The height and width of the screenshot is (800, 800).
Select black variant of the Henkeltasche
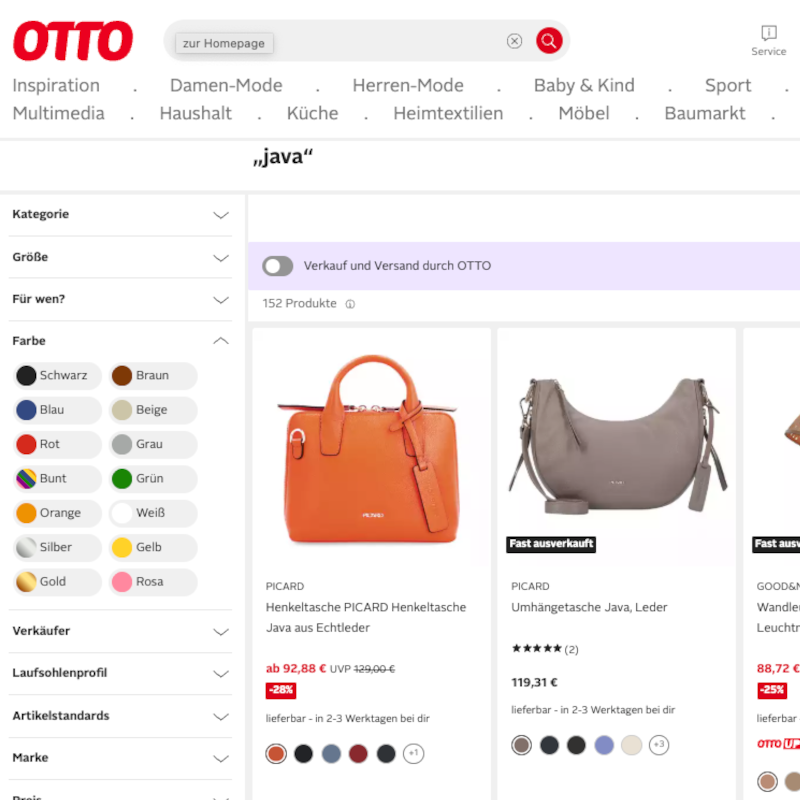pyautogui.click(x=304, y=754)
